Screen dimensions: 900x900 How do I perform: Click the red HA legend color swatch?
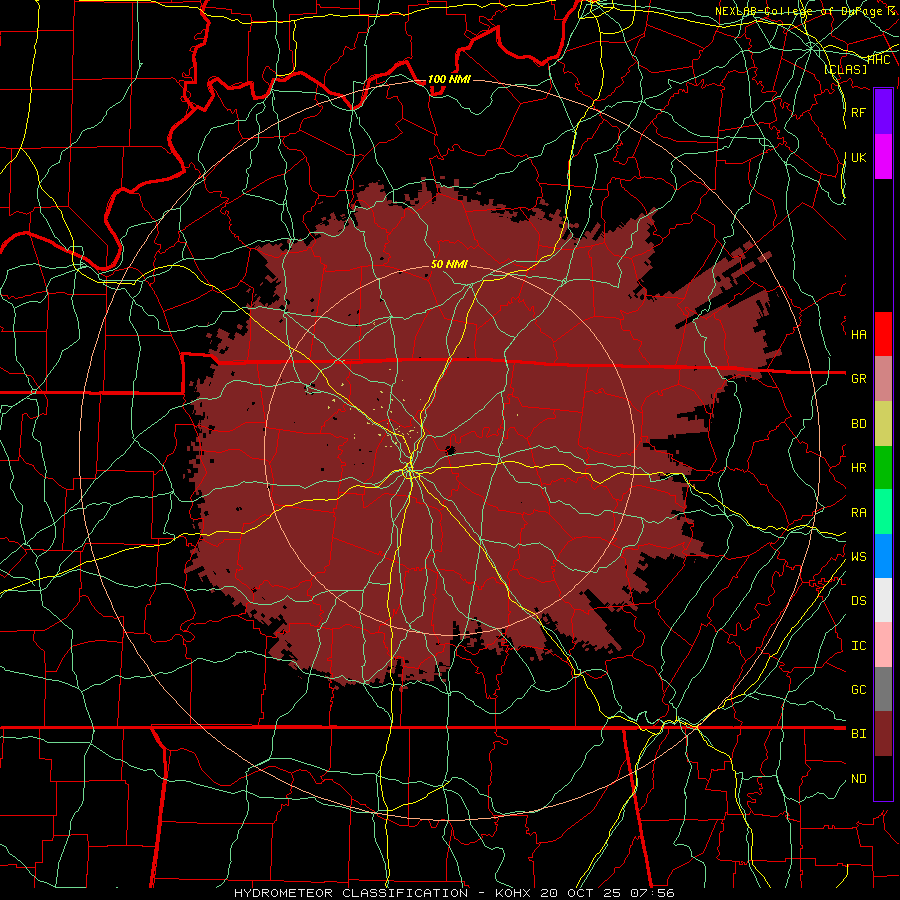coord(883,334)
